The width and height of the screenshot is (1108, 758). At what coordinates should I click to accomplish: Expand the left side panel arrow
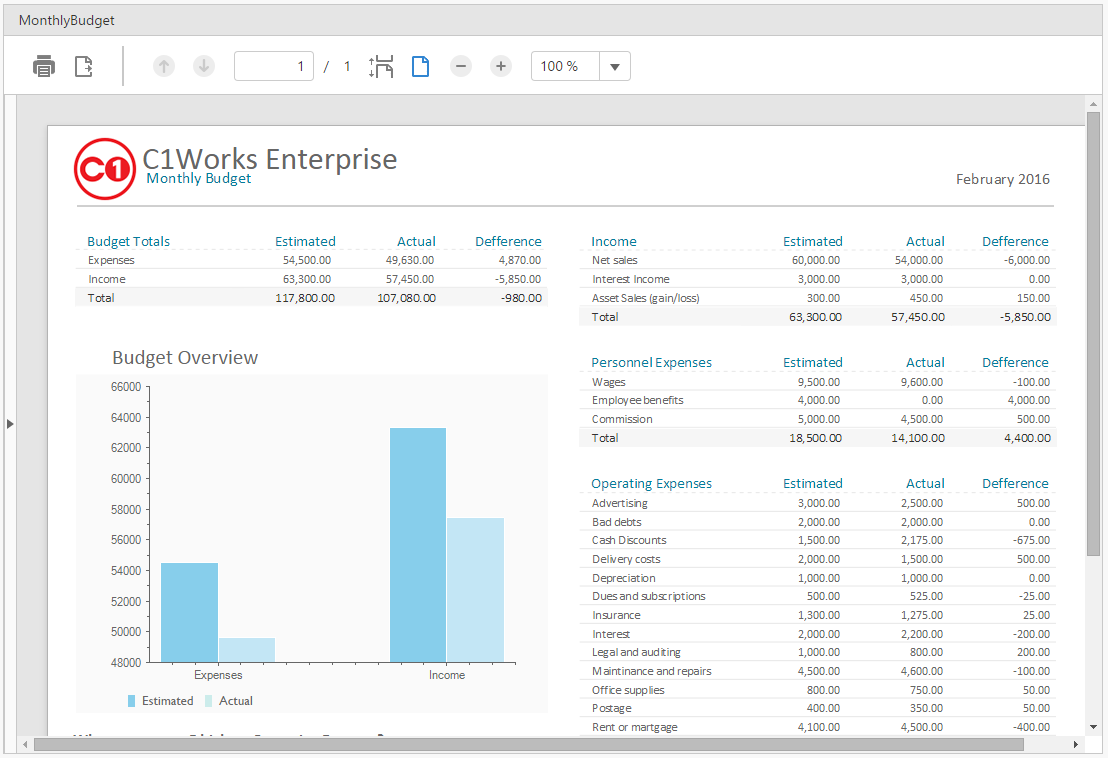click(10, 424)
